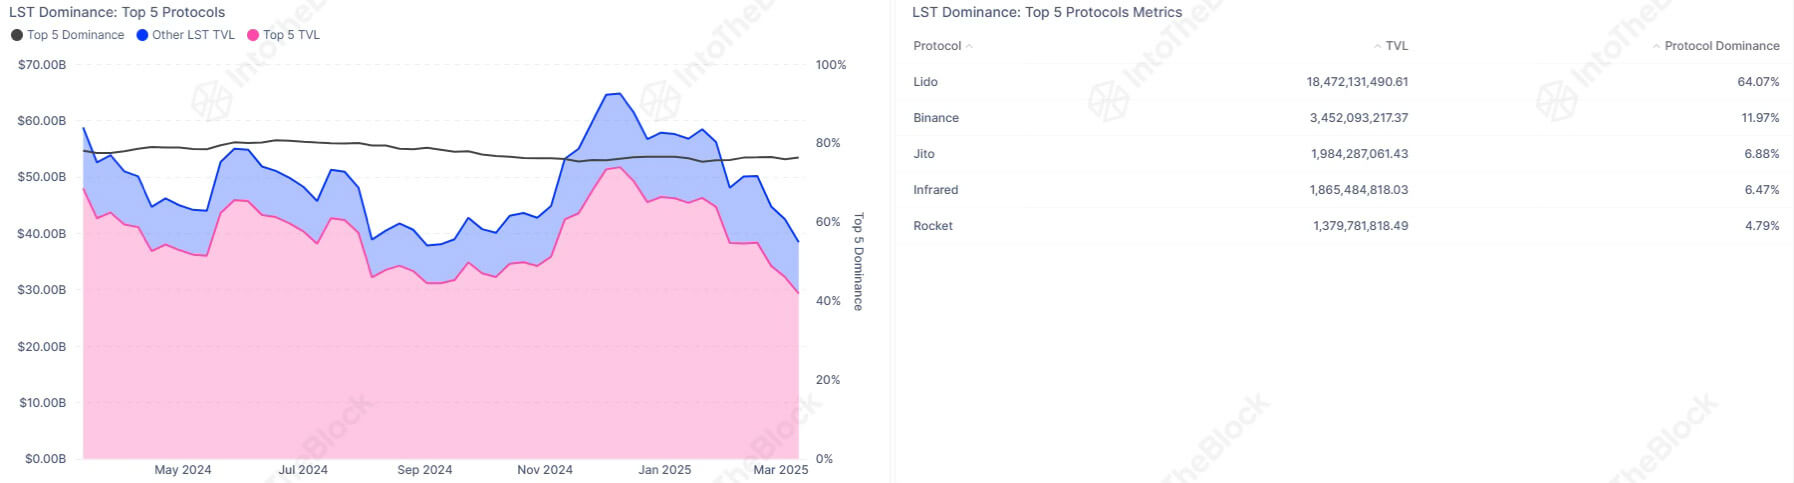This screenshot has width=1794, height=483.
Task: Select the Lido protocol row
Action: [x=925, y=82]
